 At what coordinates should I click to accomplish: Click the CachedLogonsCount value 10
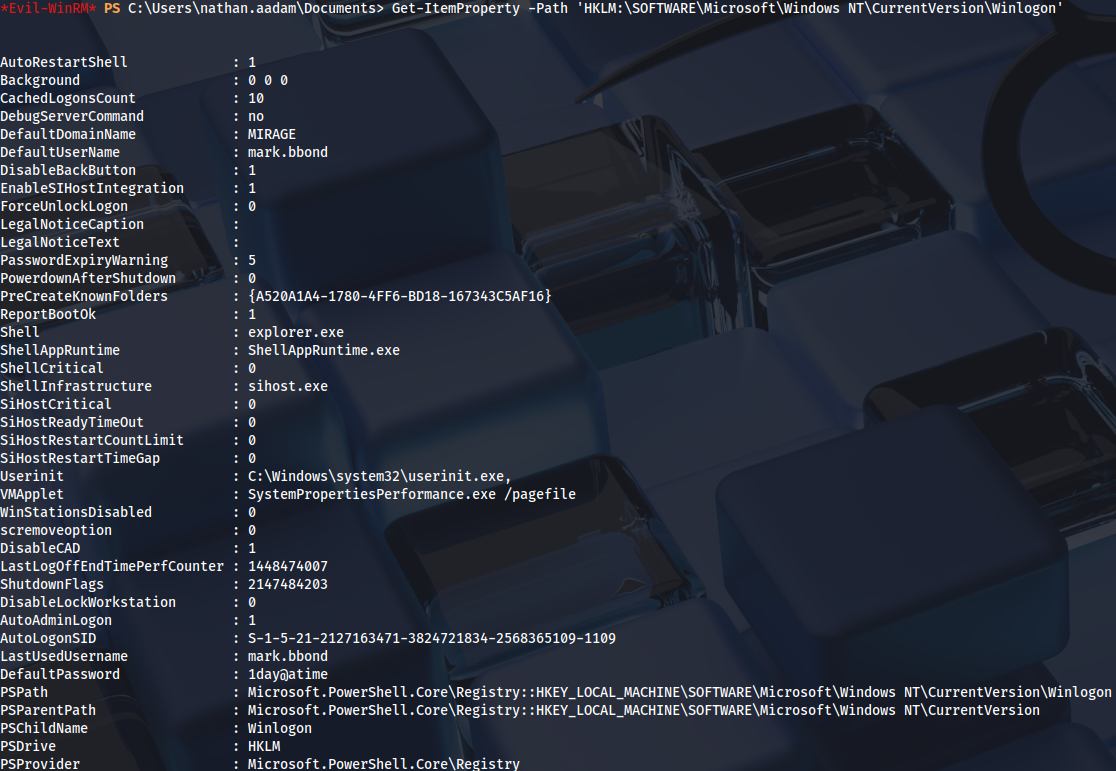point(256,98)
